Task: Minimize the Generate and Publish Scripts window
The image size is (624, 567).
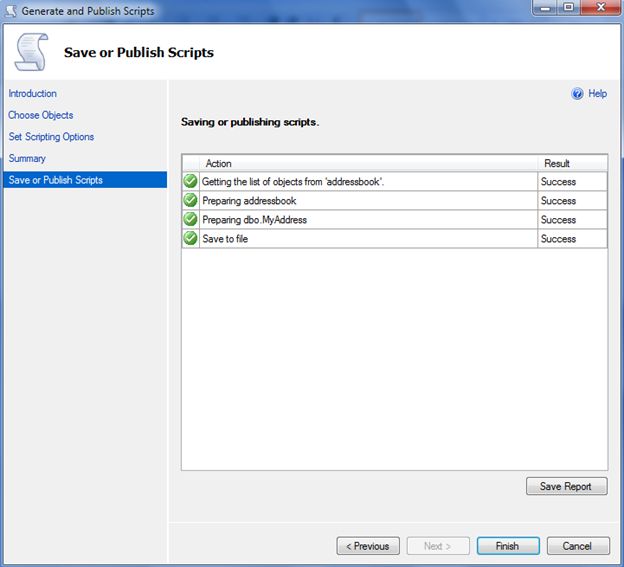Action: [544, 8]
